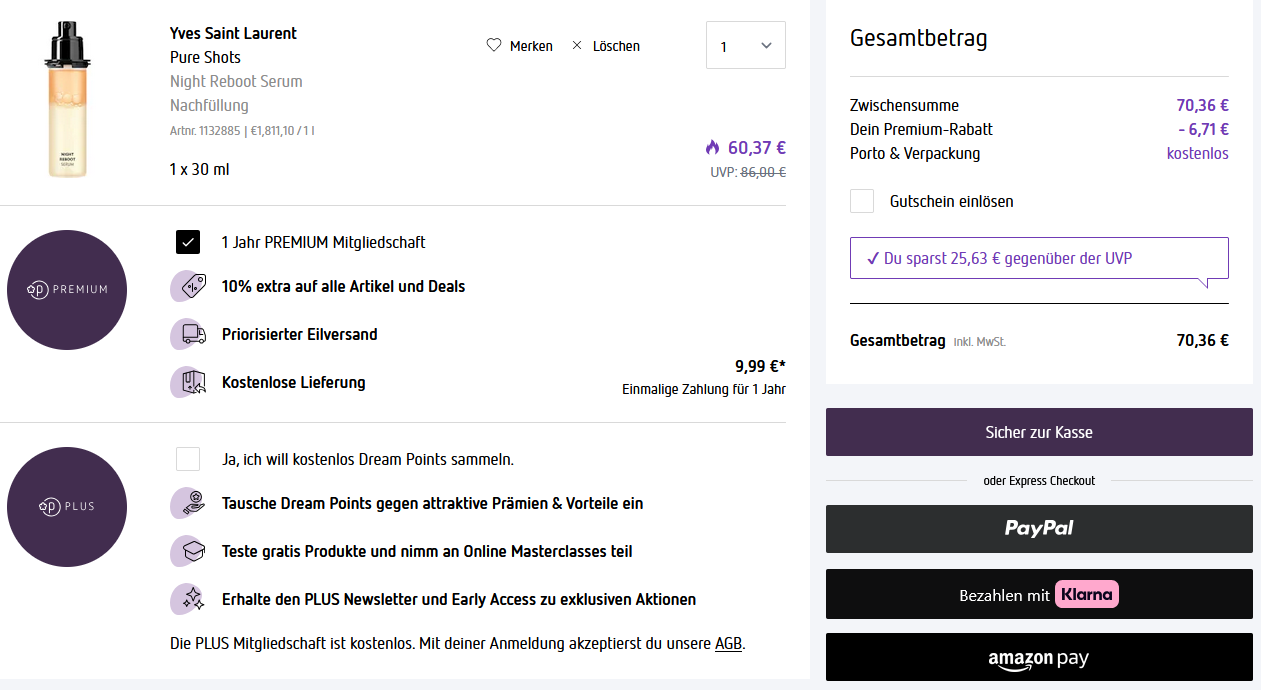Click the graduation cap Masterclasses icon
This screenshot has height=690, width=1261.
(188, 551)
